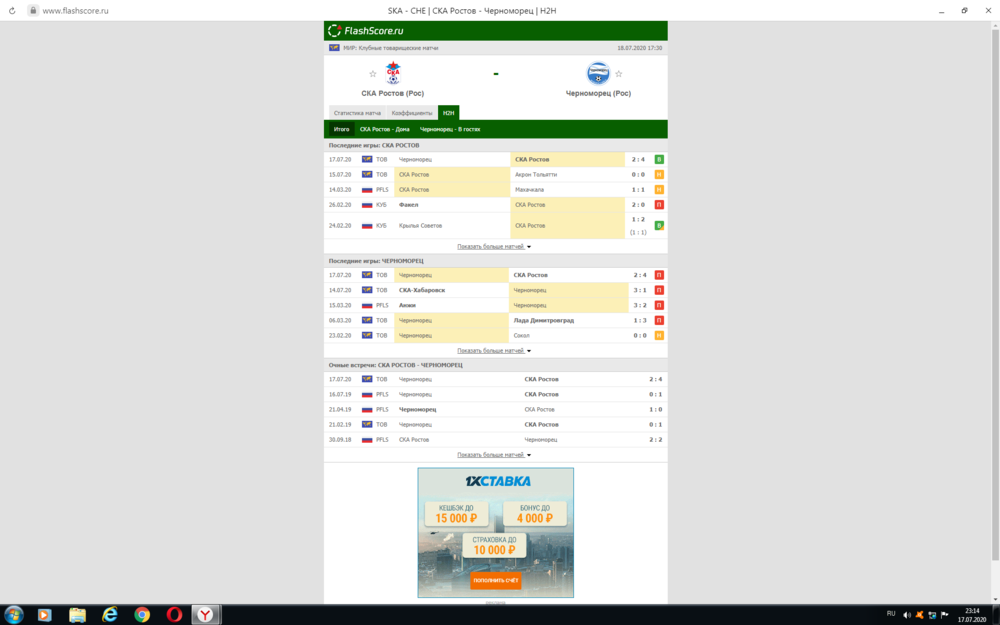This screenshot has width=1000, height=625.
Task: Open Internet Explorer from taskbar
Action: pyautogui.click(x=110, y=615)
